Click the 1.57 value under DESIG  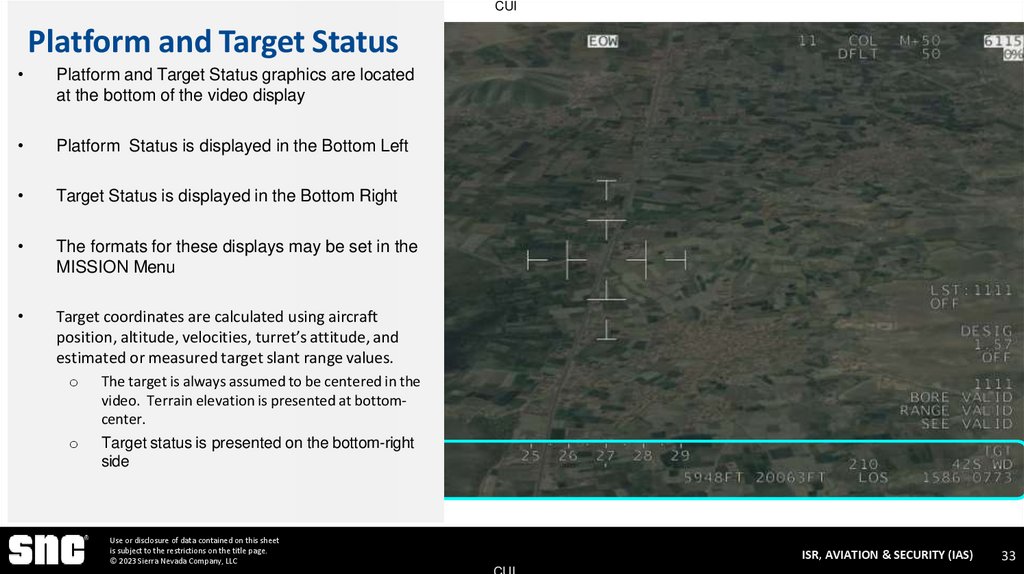[993, 344]
